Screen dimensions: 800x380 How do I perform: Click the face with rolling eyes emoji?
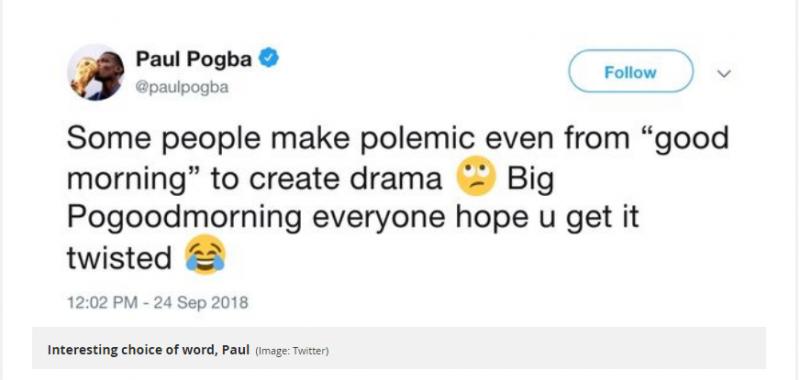477,175
